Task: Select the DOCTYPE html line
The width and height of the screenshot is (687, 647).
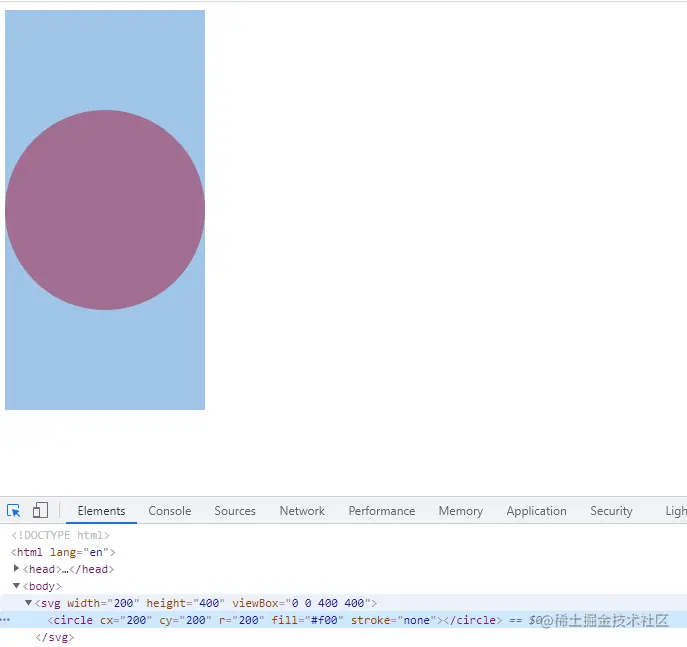Action: [x=60, y=535]
